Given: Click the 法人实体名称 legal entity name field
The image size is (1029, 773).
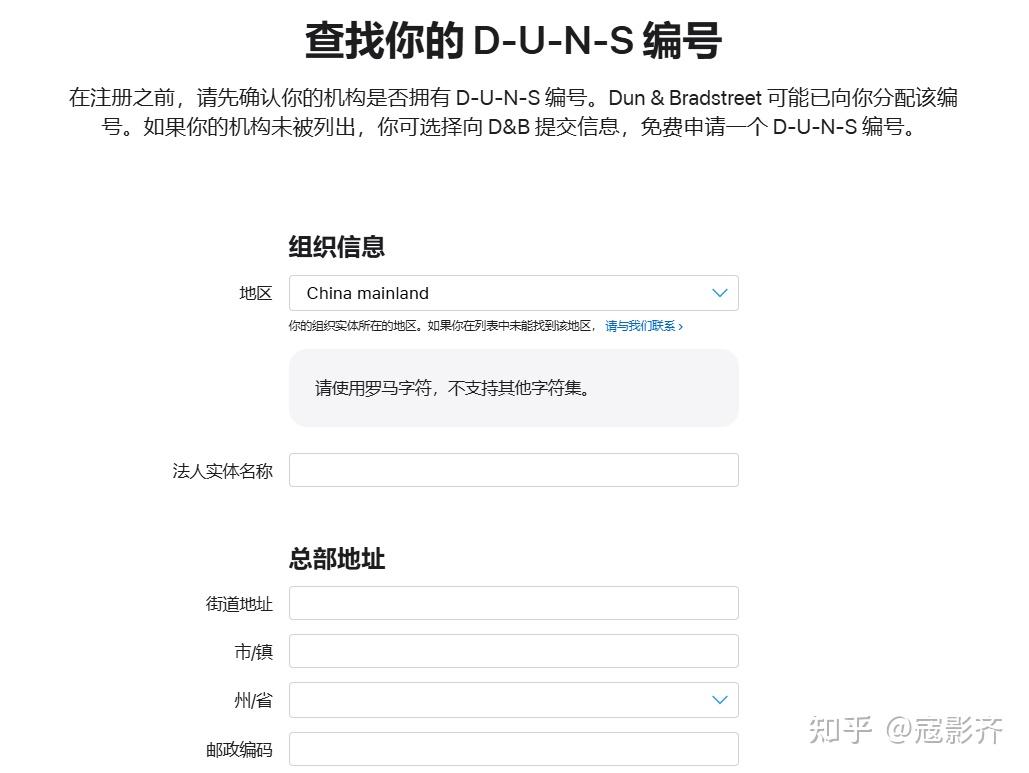Looking at the screenshot, I should (x=513, y=470).
